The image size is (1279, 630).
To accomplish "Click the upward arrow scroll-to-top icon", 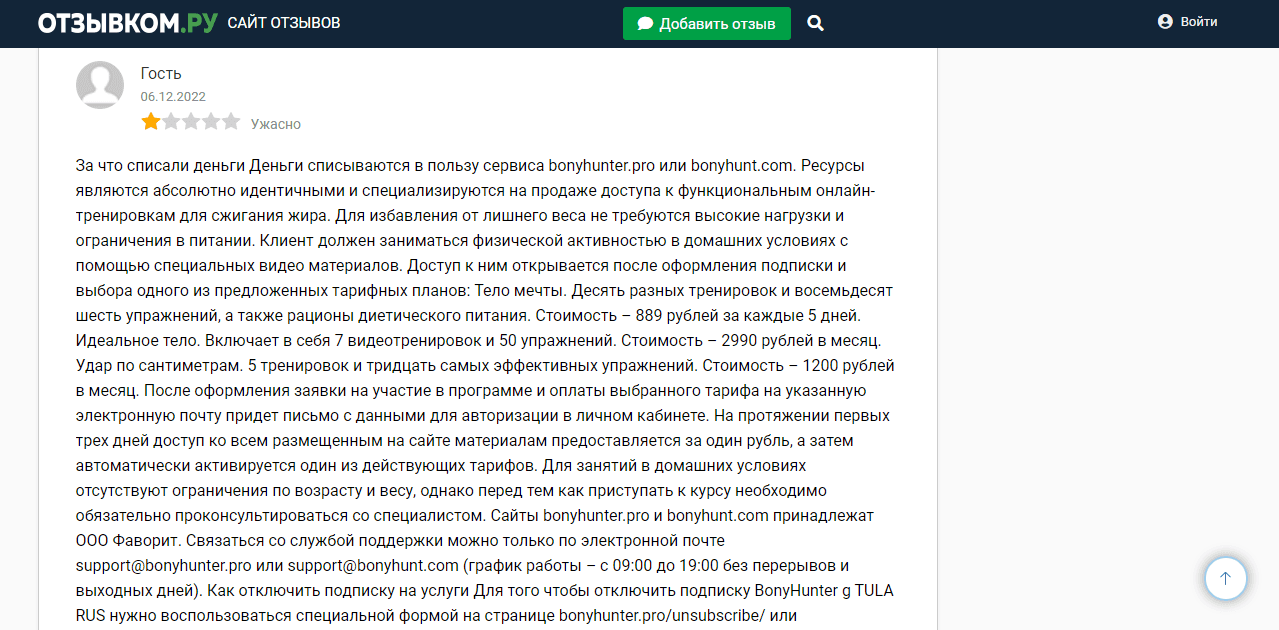I will (x=1225, y=578).
